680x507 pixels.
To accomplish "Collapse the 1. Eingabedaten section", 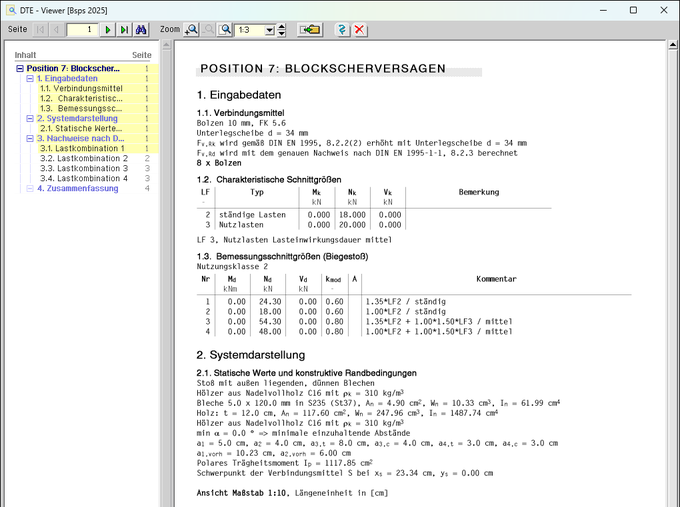I will click(x=30, y=79).
